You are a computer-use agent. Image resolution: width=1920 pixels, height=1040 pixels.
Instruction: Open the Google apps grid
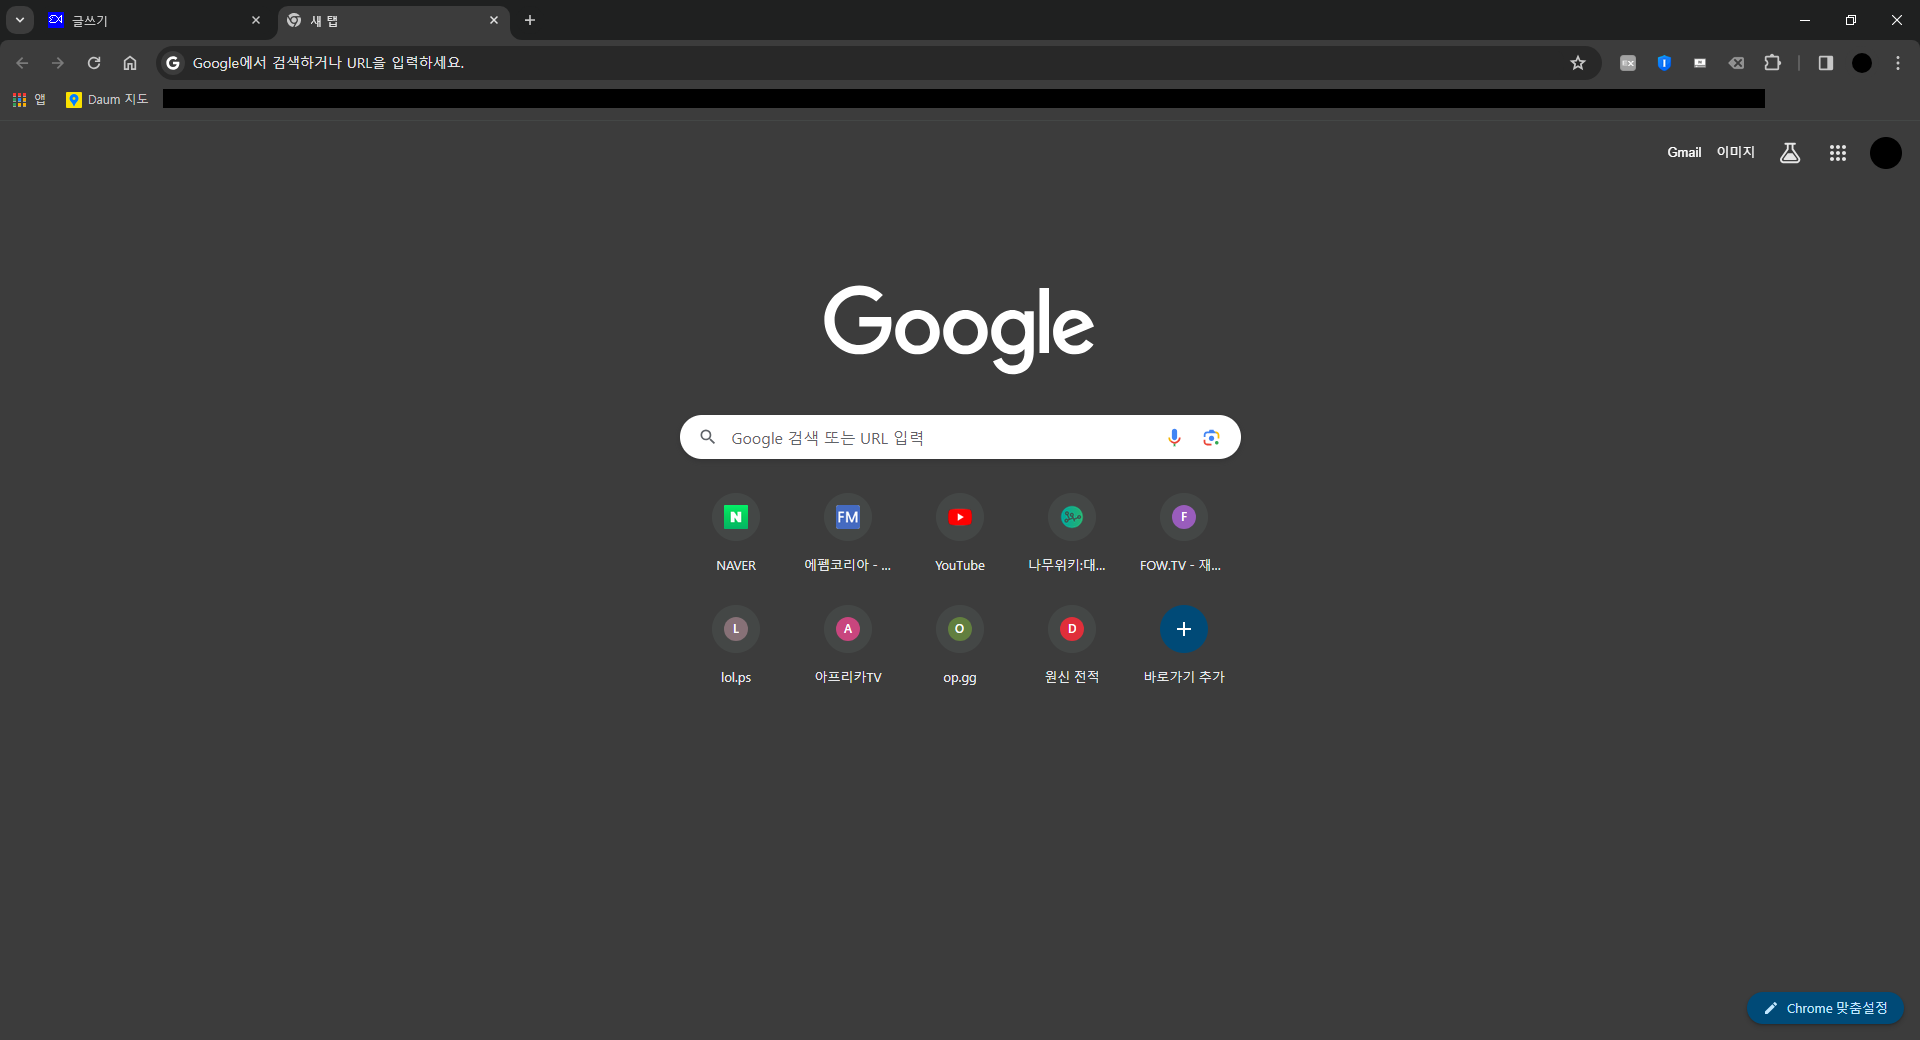tap(1838, 153)
